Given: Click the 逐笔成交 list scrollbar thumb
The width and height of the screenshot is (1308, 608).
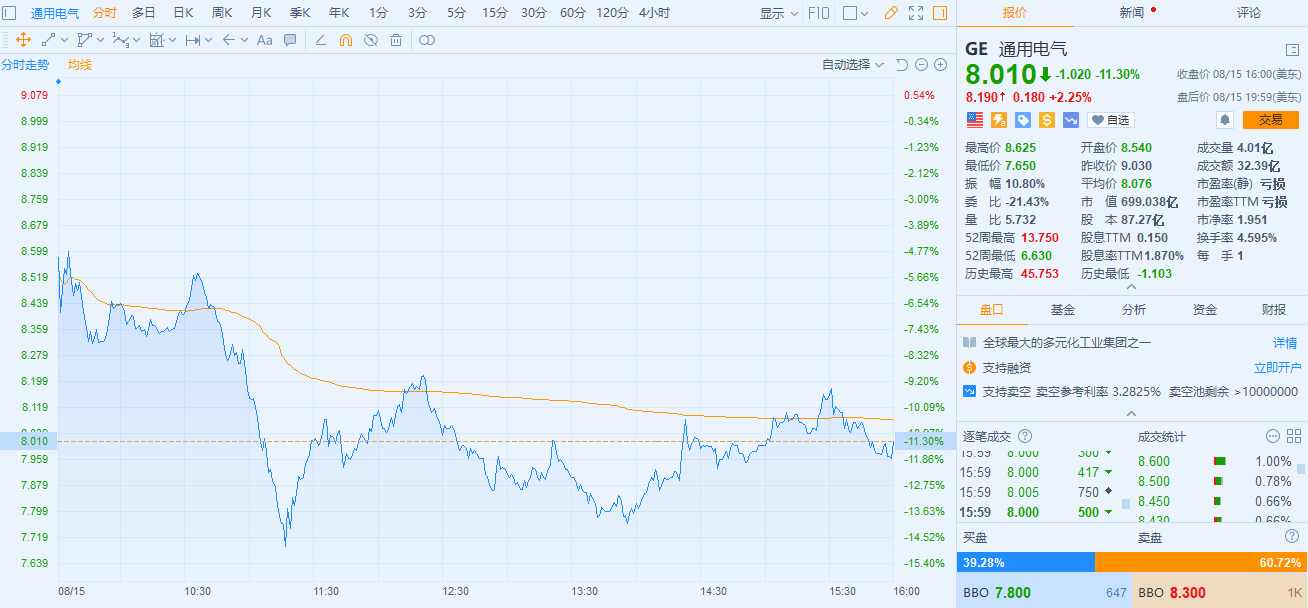Looking at the screenshot, I should (1125, 503).
